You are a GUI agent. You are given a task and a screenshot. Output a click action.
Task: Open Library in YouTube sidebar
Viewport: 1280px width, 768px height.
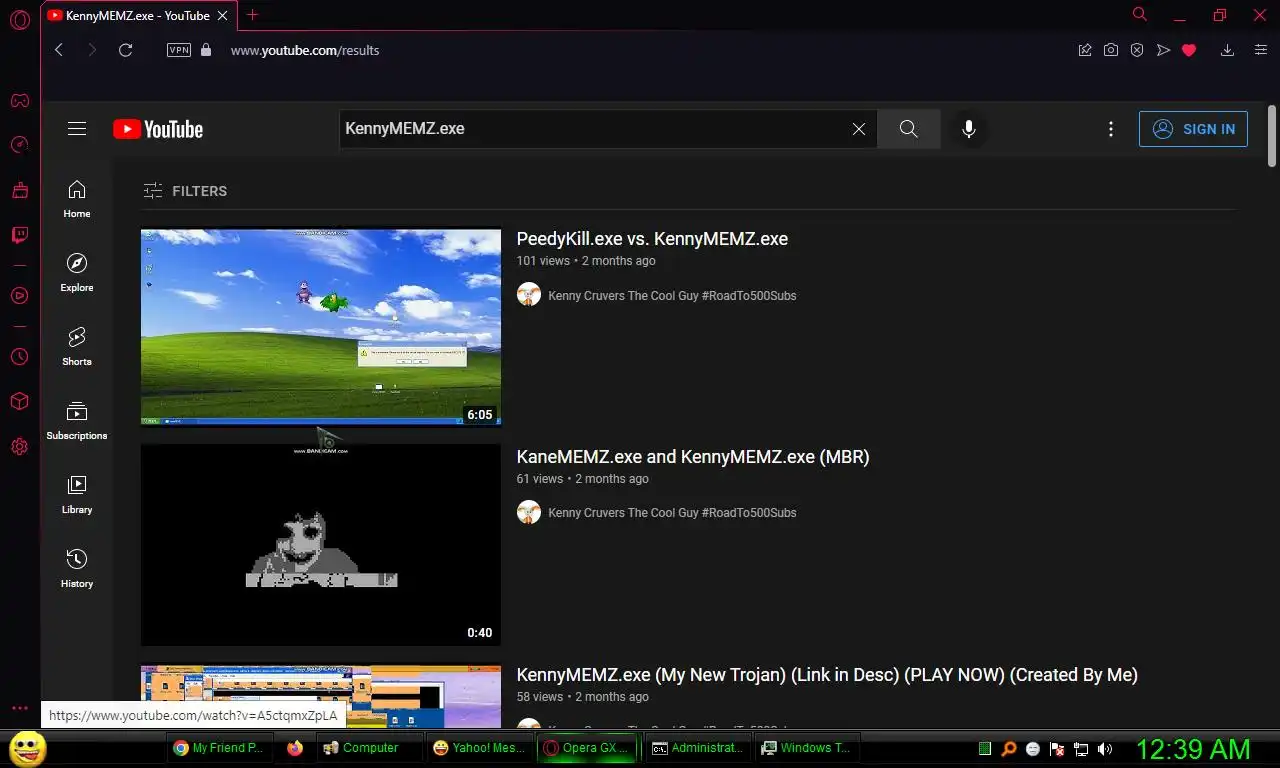(77, 495)
